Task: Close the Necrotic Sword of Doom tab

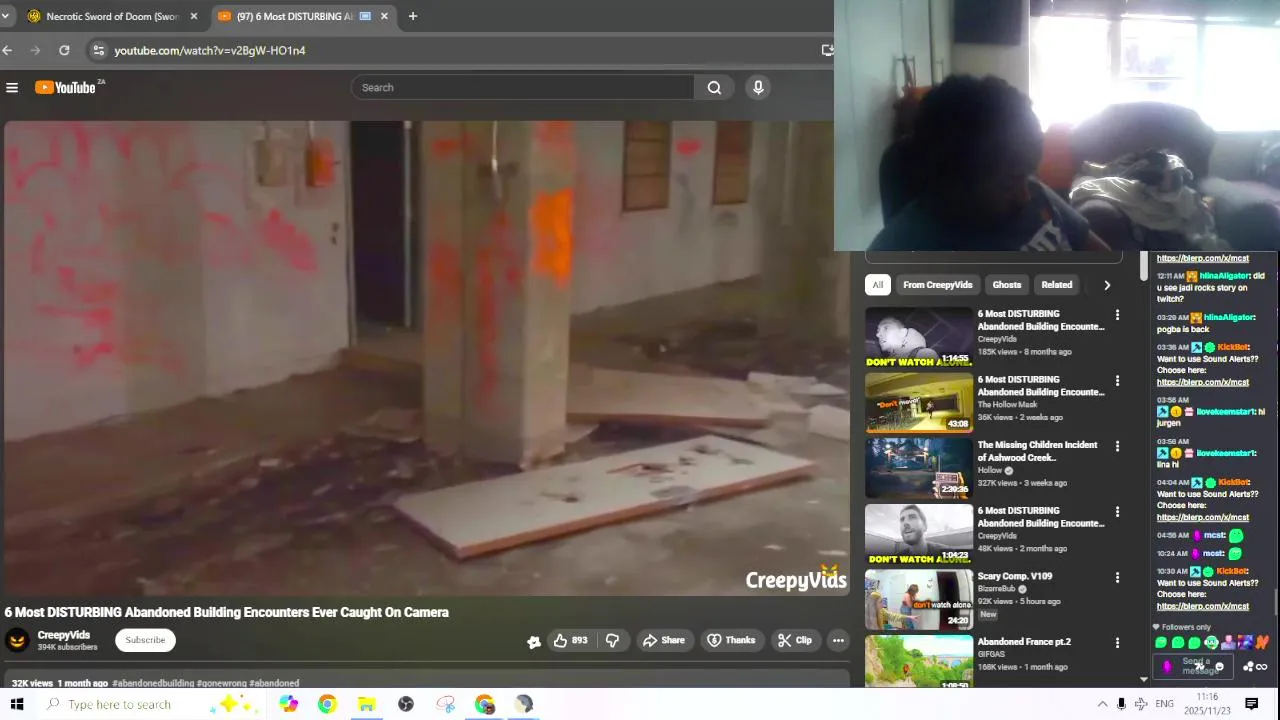Action: click(x=194, y=16)
